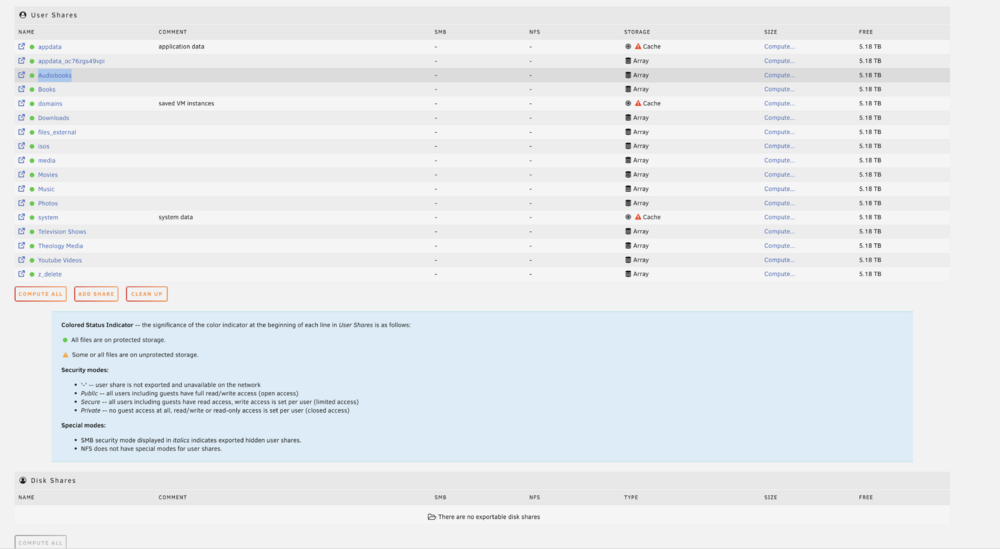Click red warning icon in appdata row
Screen dimensions: 1000x549
(x=638, y=47)
